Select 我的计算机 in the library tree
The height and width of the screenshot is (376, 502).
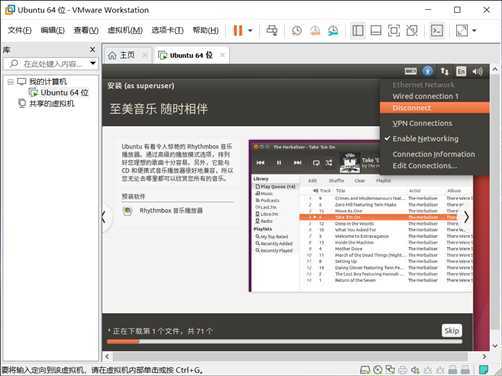pyautogui.click(x=48, y=82)
